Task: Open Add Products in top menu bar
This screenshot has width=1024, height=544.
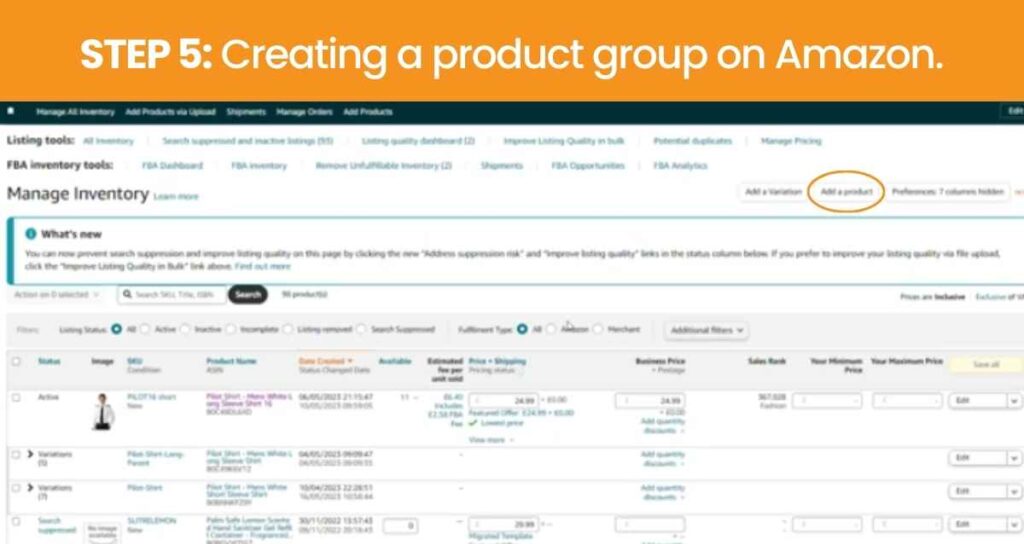Action: click(368, 112)
